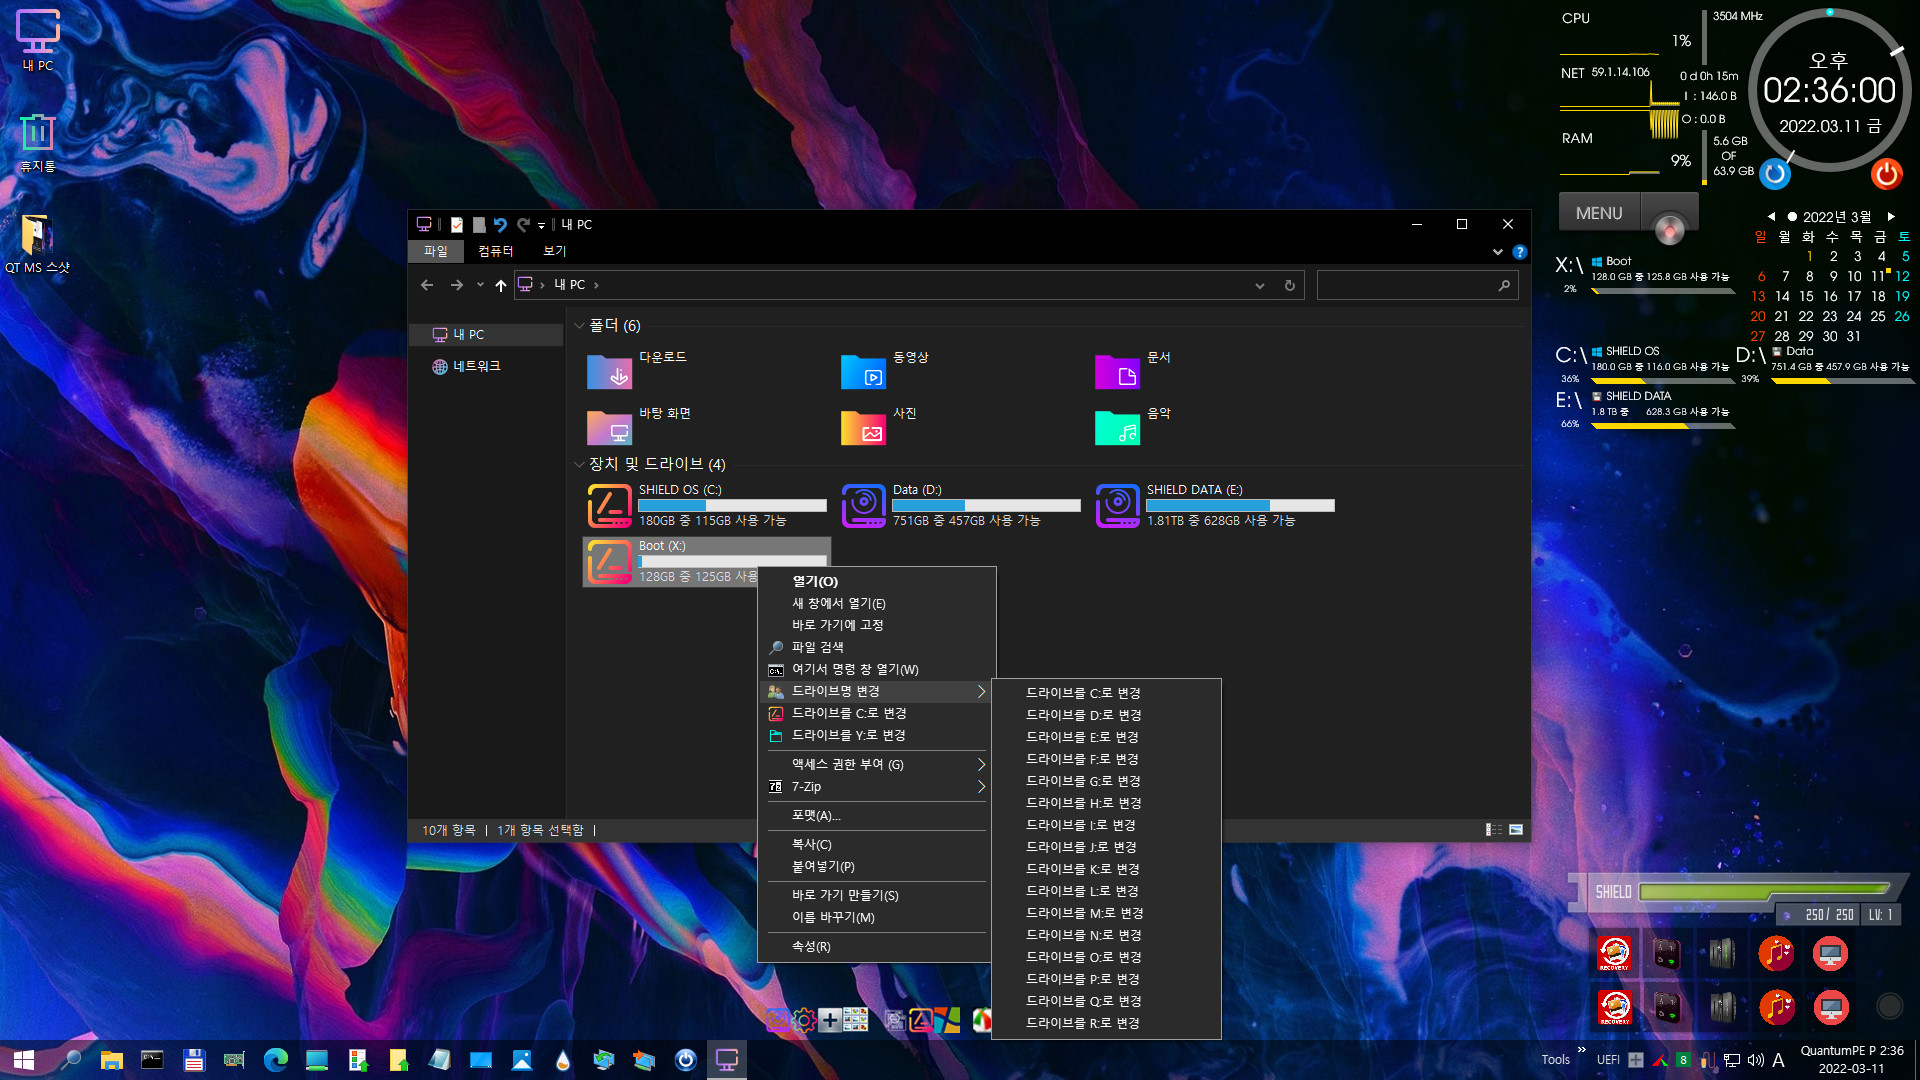Image resolution: width=1920 pixels, height=1080 pixels.
Task: Open the QT MS 스샷 desktop folder
Action: (x=37, y=243)
